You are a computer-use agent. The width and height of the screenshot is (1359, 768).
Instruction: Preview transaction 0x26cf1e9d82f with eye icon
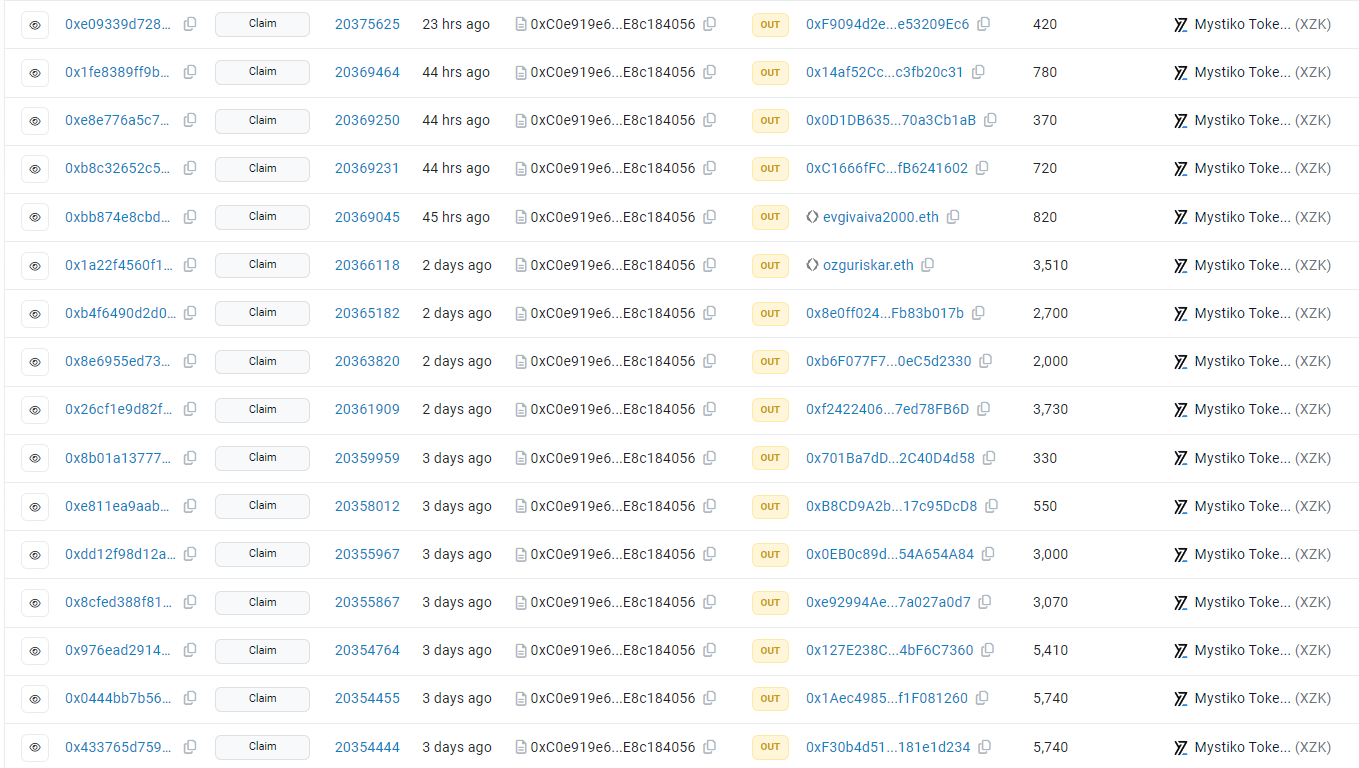pos(35,409)
